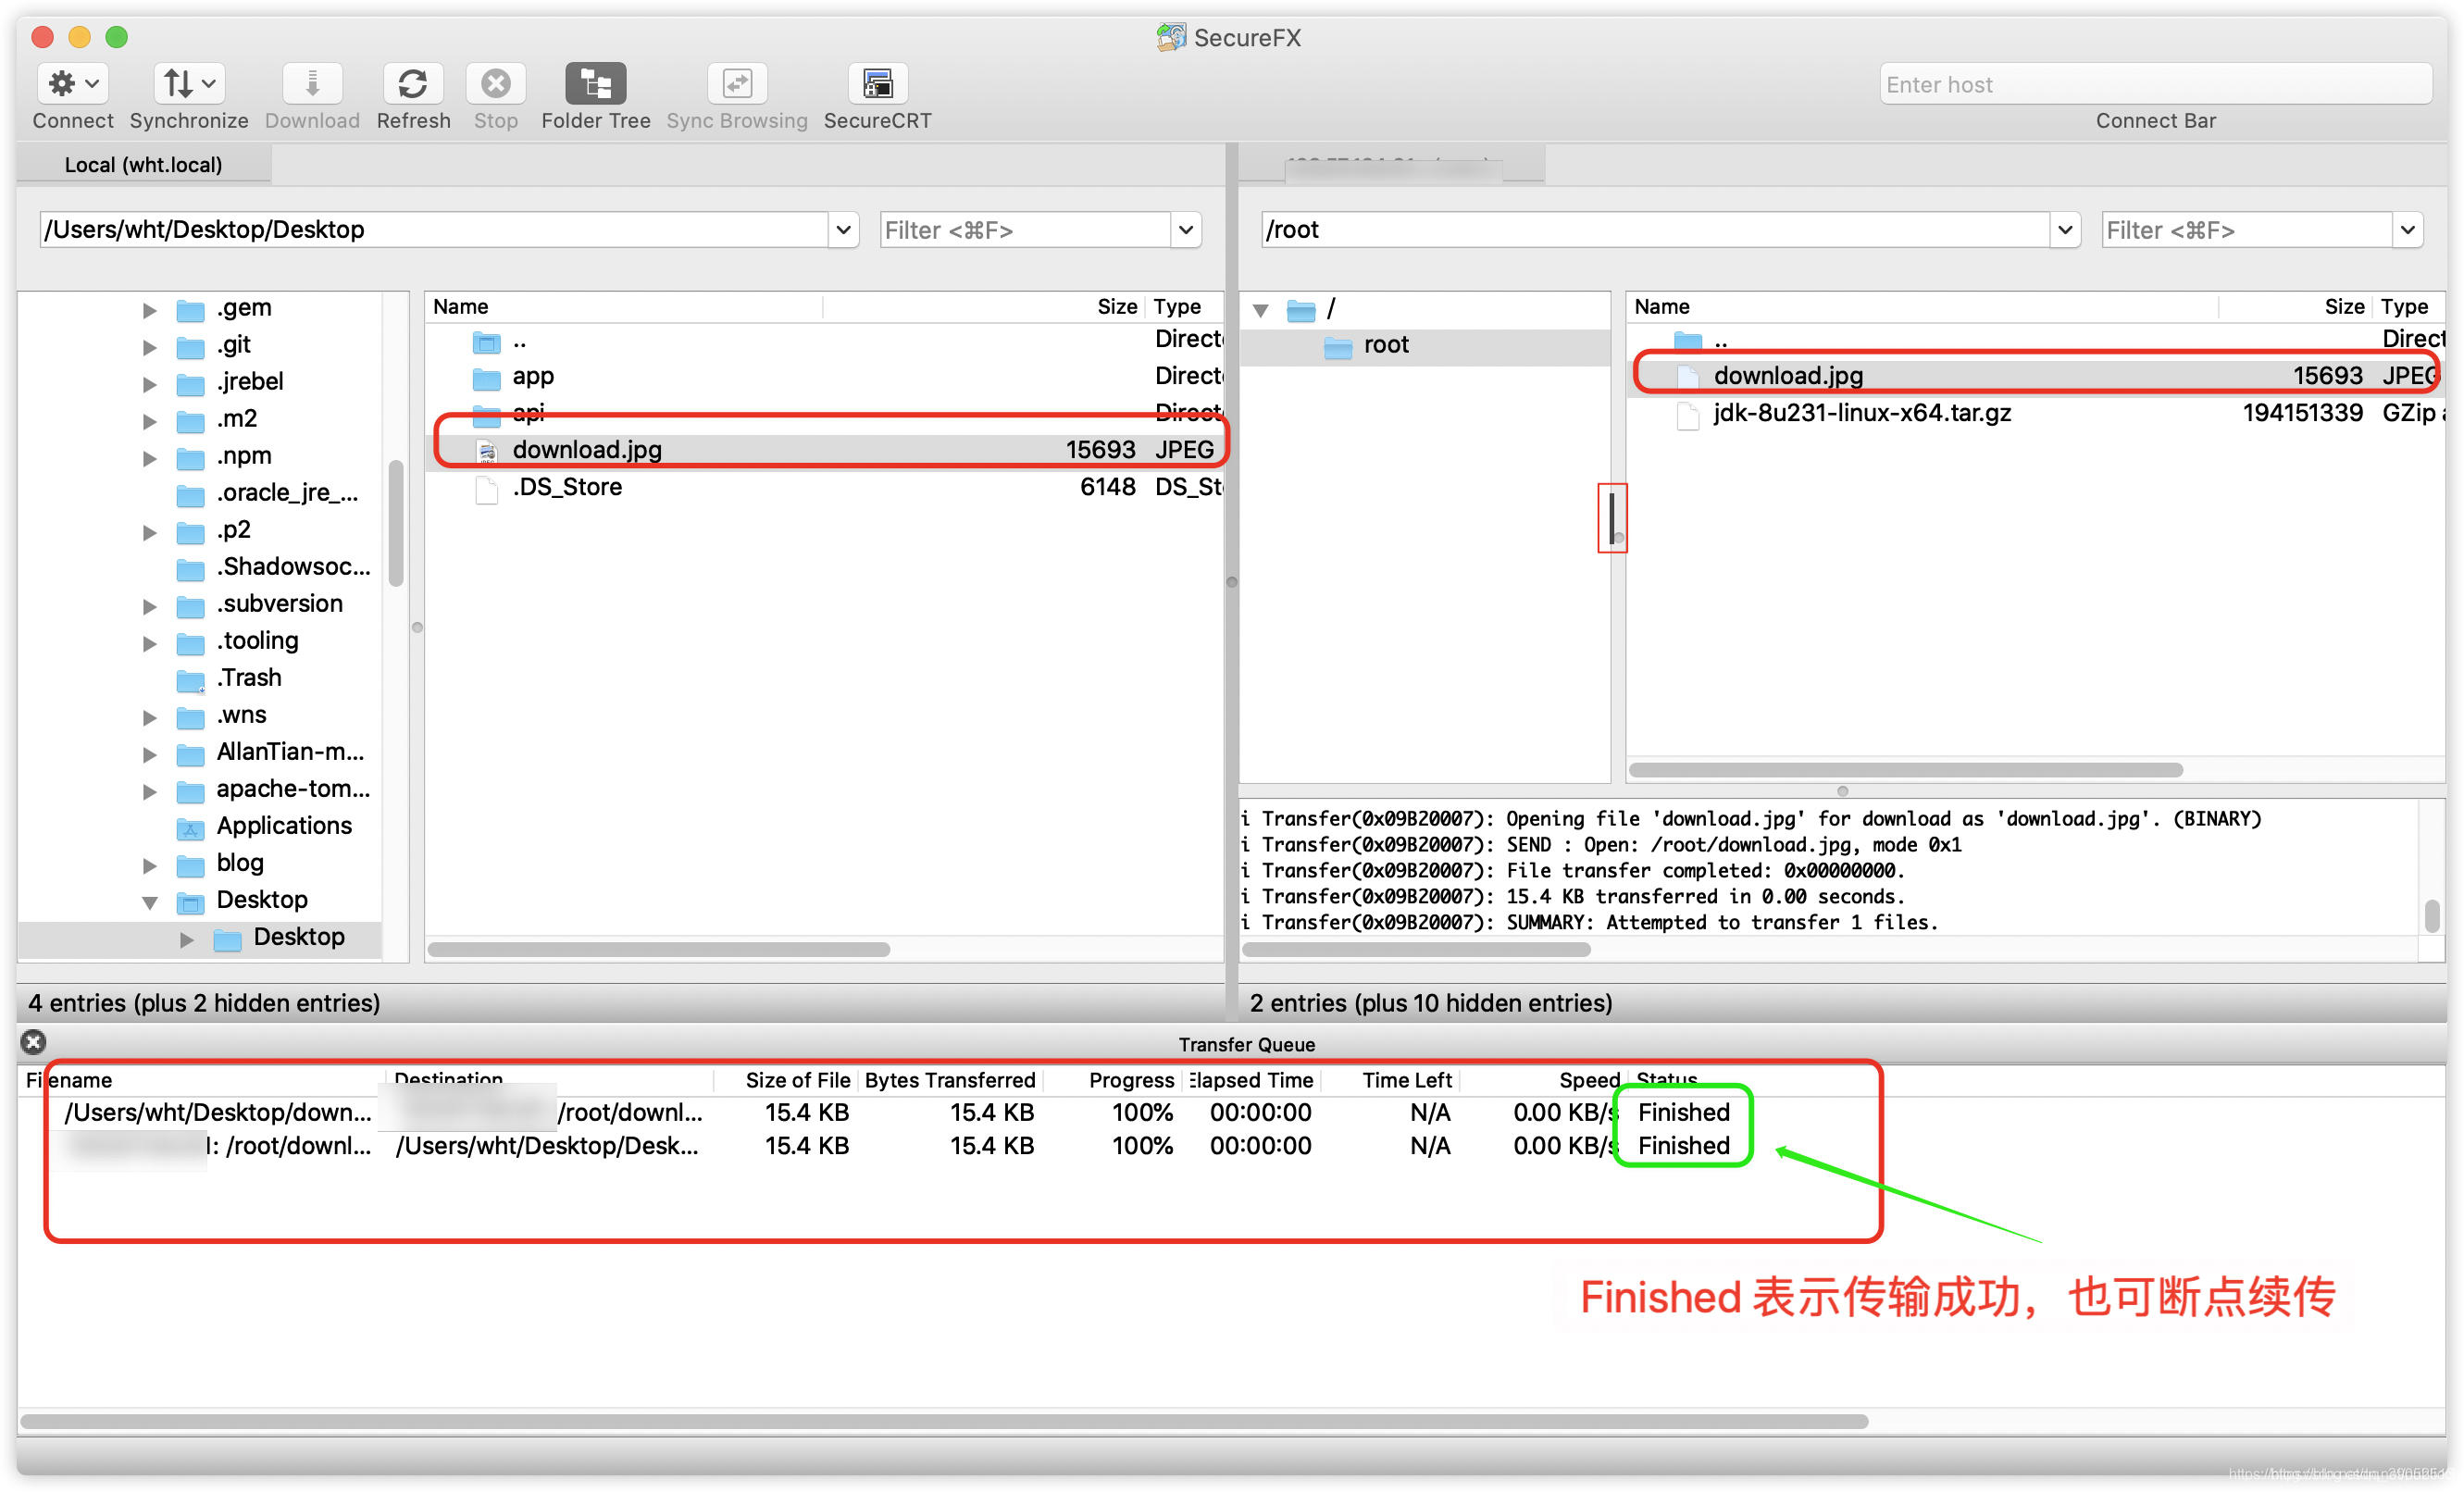Viewport: 2464px width, 1492px height.
Task: Open the local filter dropdown
Action: coord(1185,230)
